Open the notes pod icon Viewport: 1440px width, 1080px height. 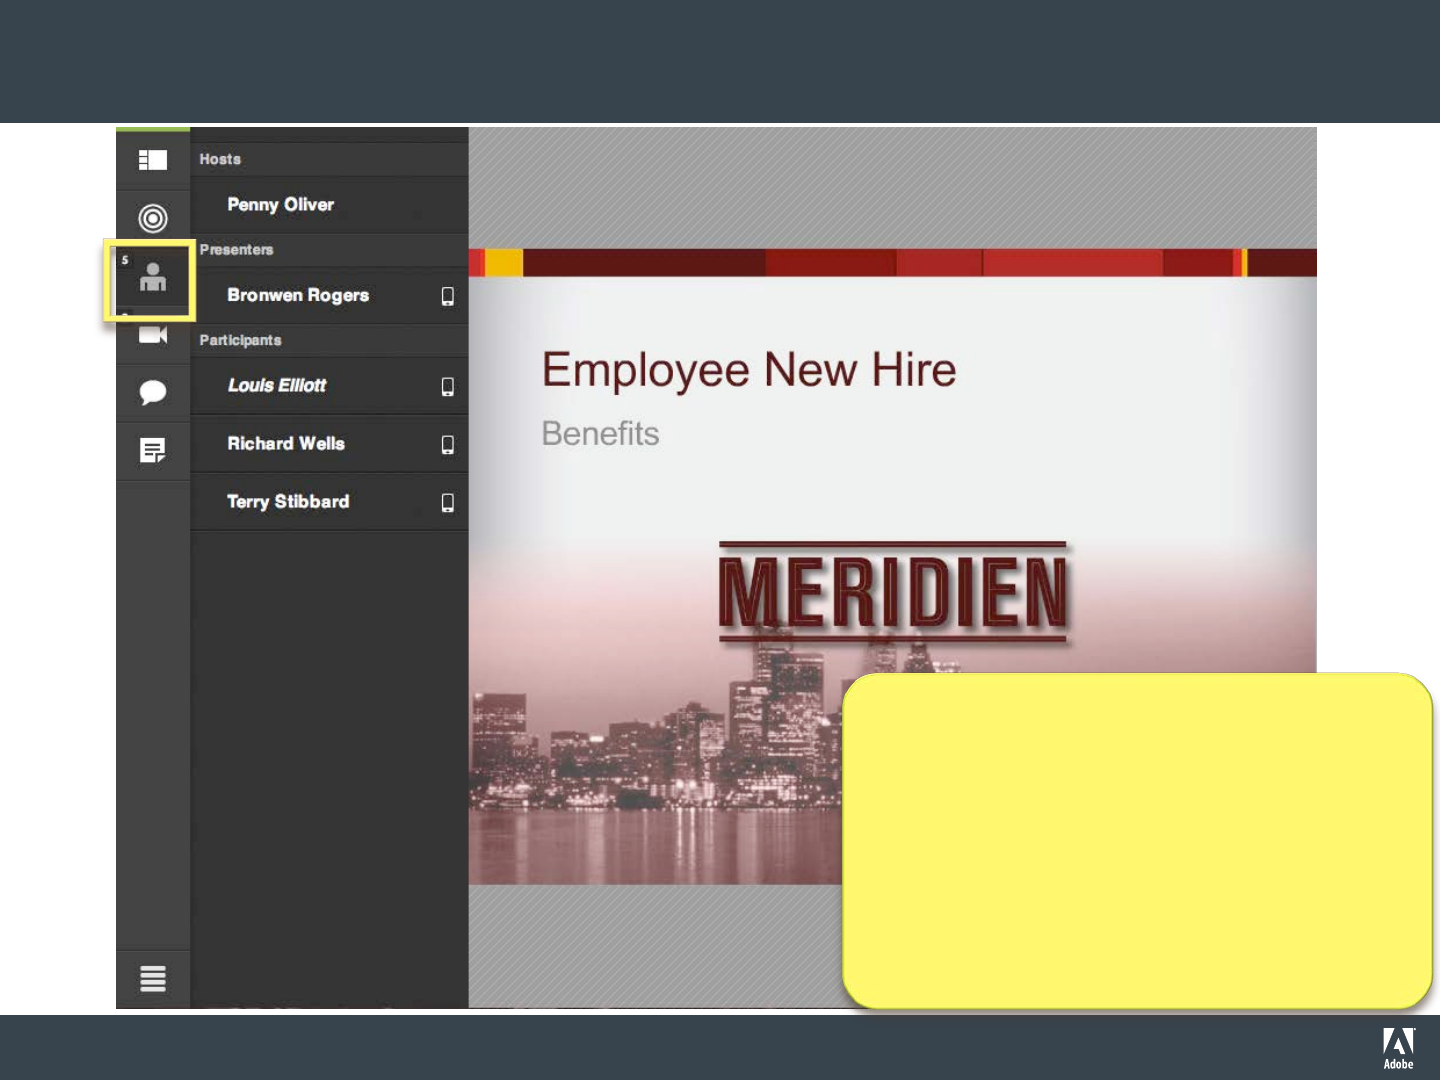point(153,451)
